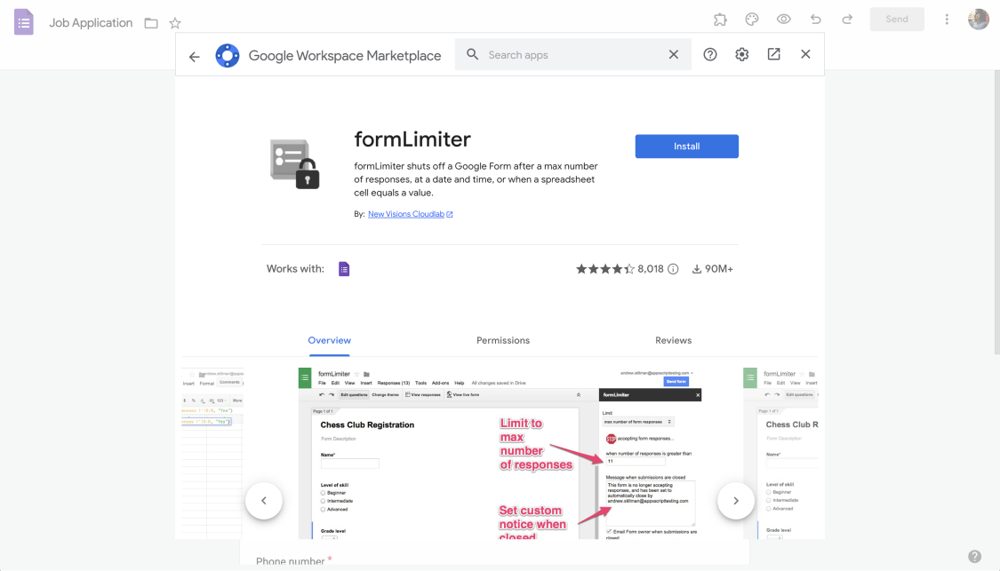Open the add-ons puzzle icon

(720, 20)
